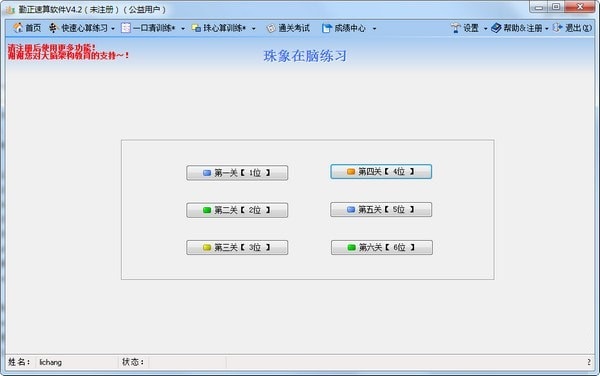This screenshot has width=600, height=376.
Task: Expand the 帮助&注册 dropdown arrow
Action: [547, 29]
